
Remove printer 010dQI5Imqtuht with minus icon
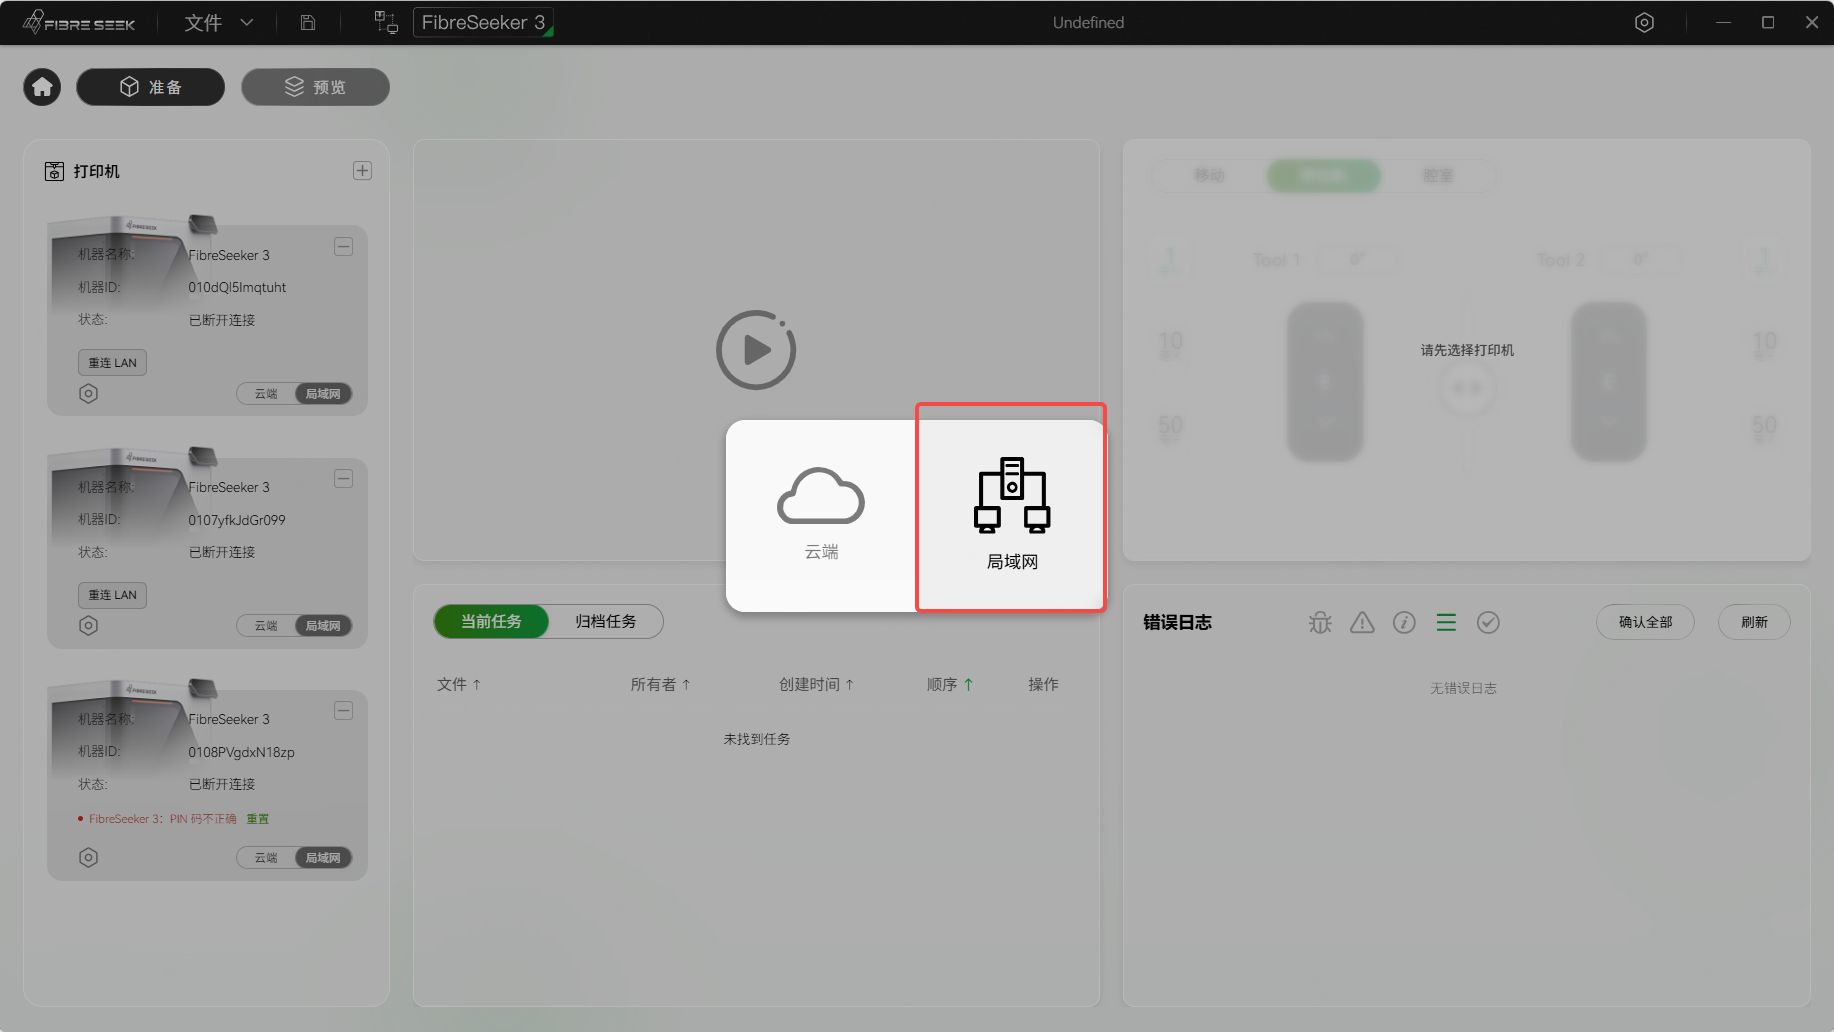point(343,247)
